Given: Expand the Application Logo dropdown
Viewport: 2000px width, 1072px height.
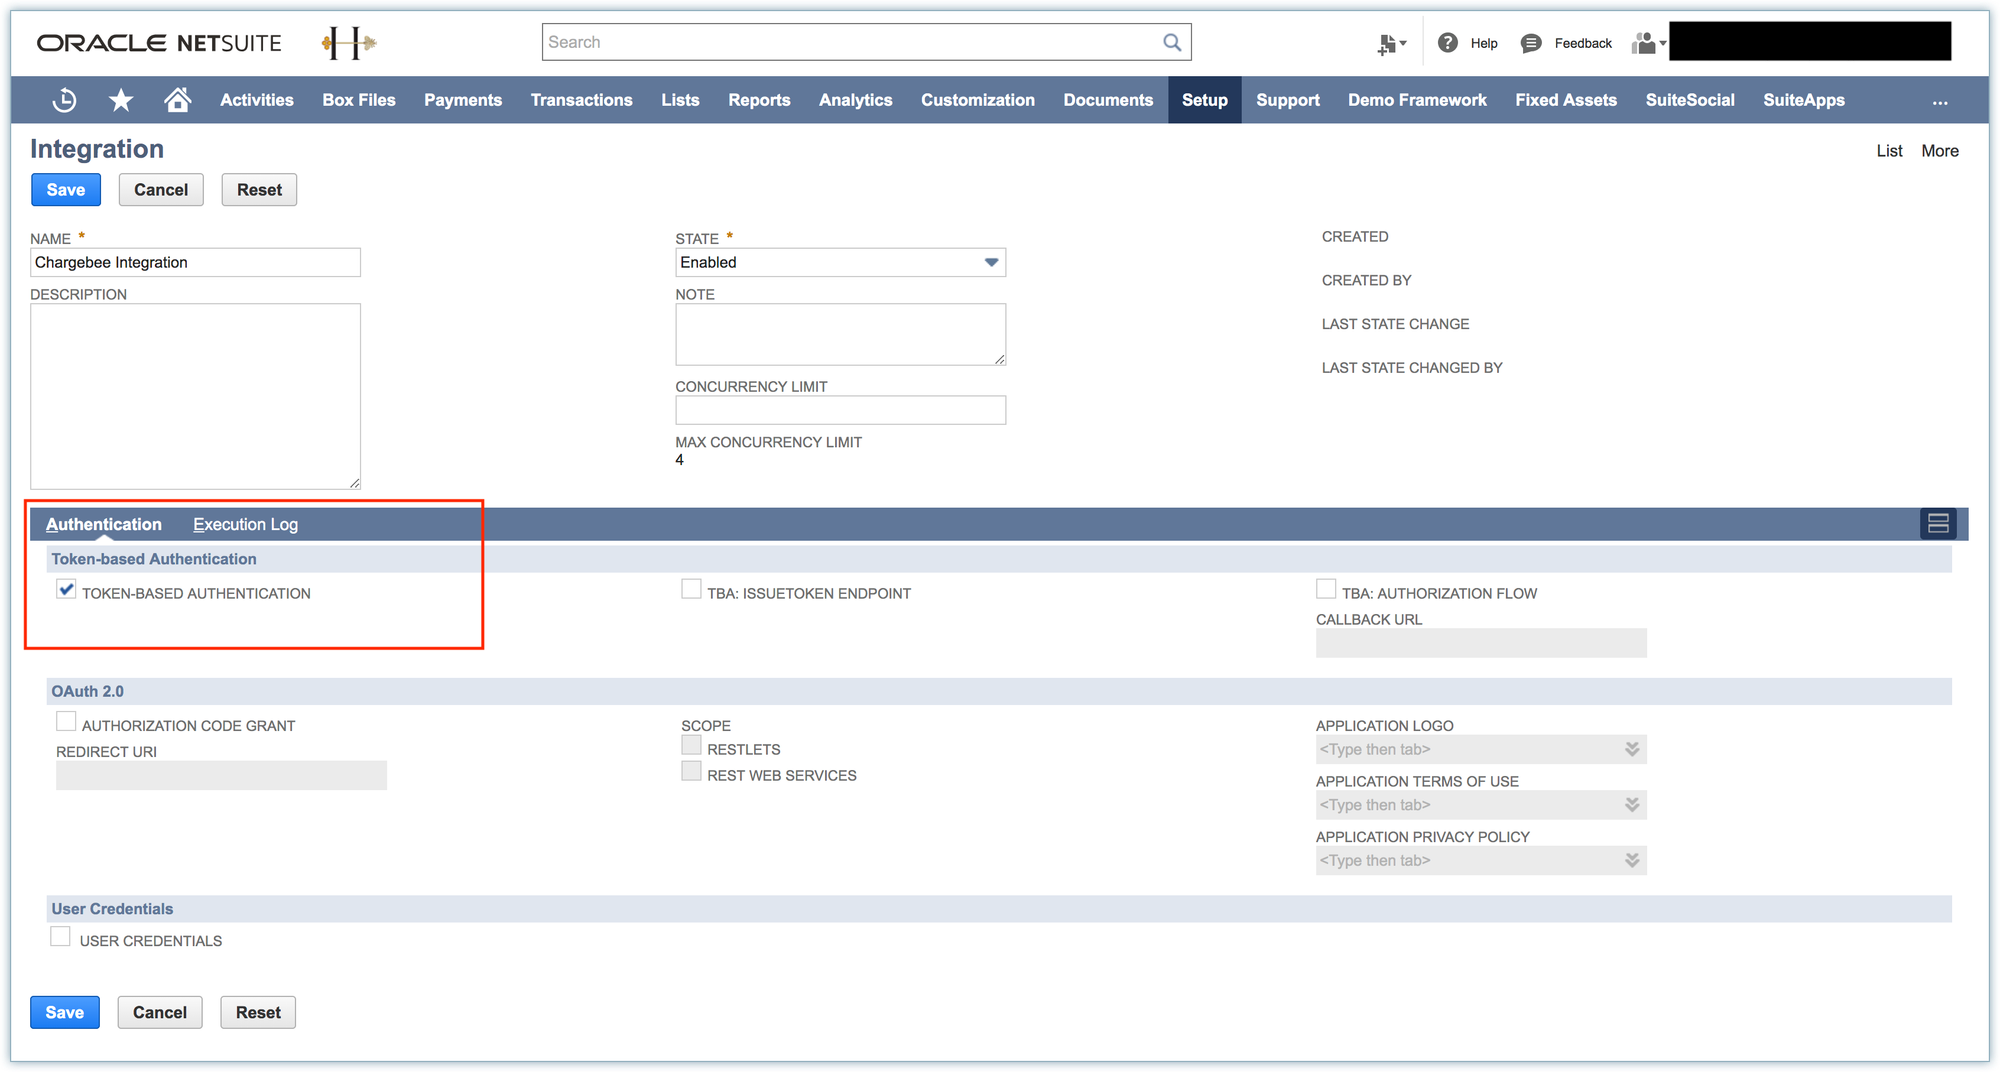Looking at the screenshot, I should pos(1631,749).
